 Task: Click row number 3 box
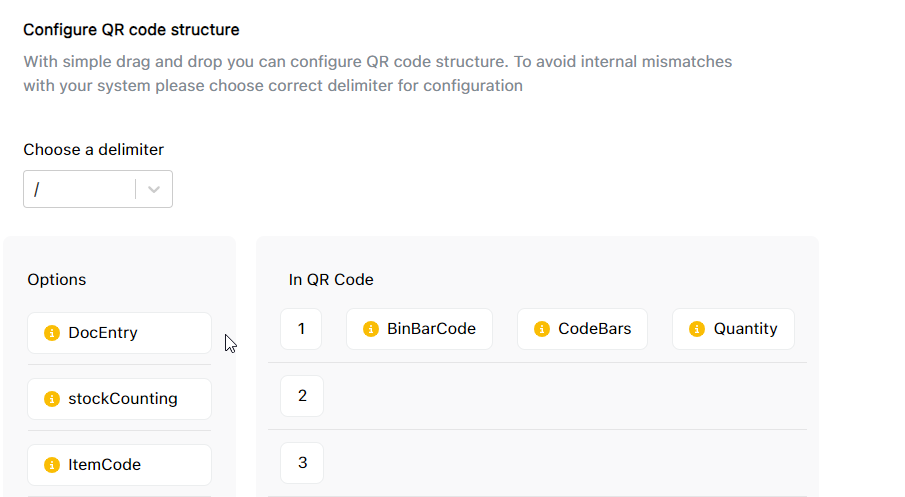(302, 463)
